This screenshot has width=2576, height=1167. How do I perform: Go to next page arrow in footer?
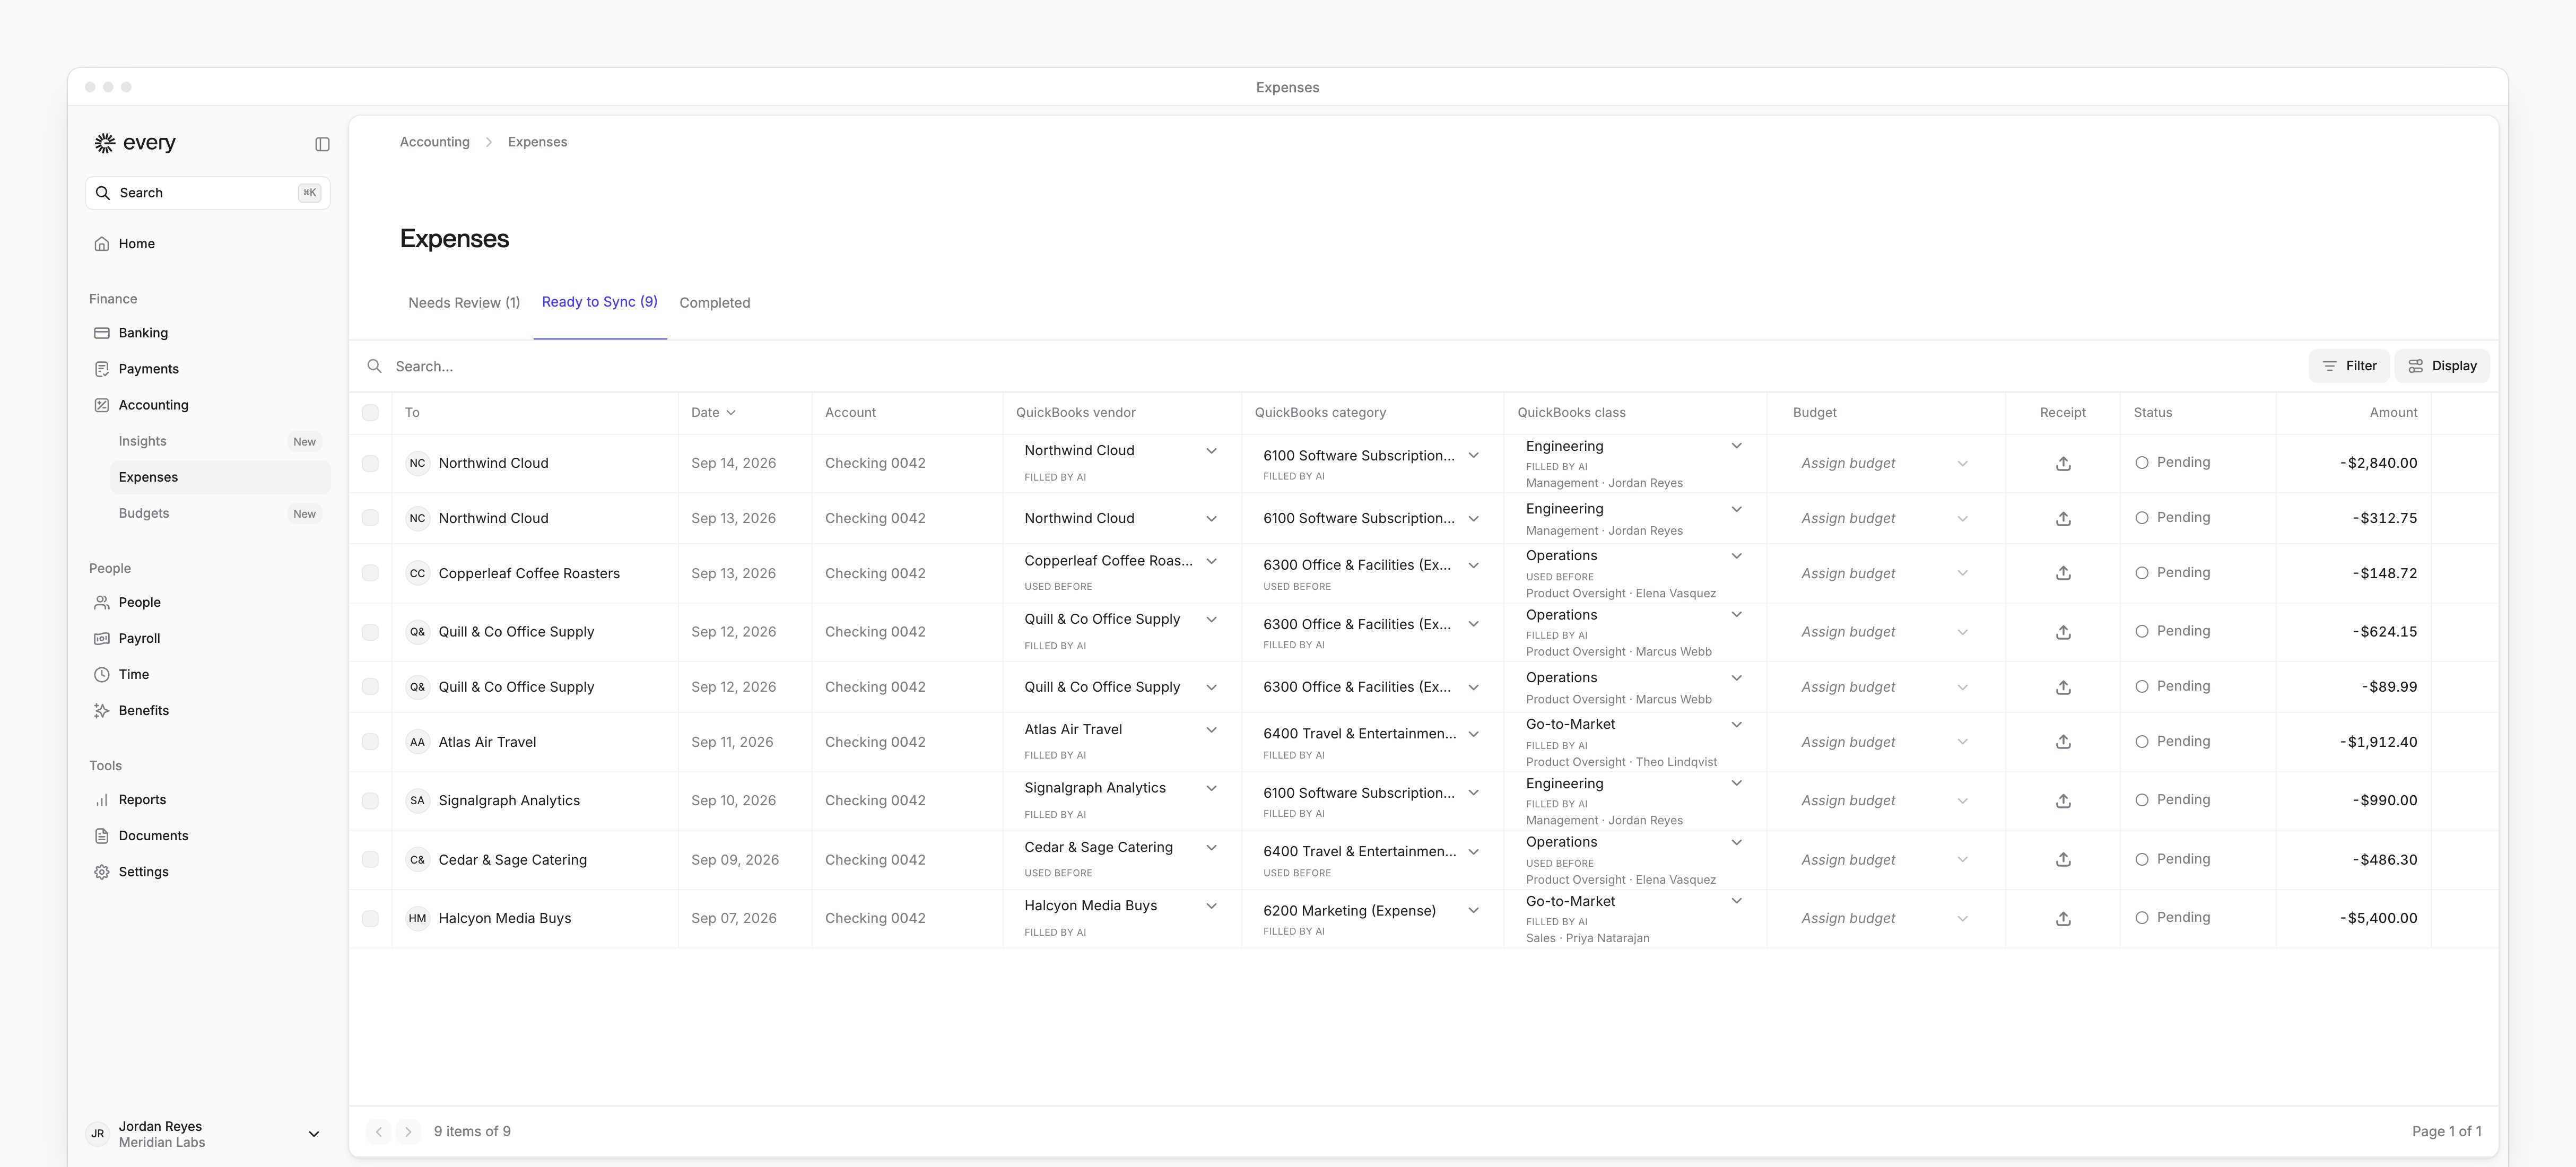(408, 1131)
